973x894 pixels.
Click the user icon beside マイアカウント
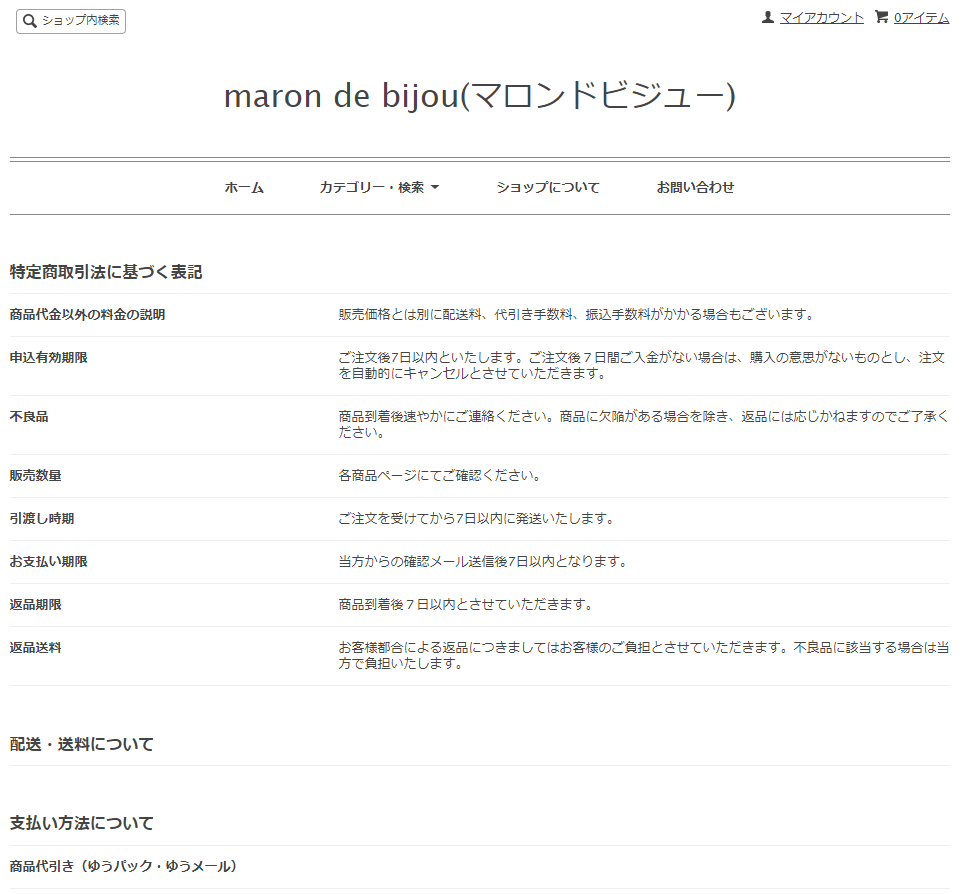pyautogui.click(x=768, y=17)
